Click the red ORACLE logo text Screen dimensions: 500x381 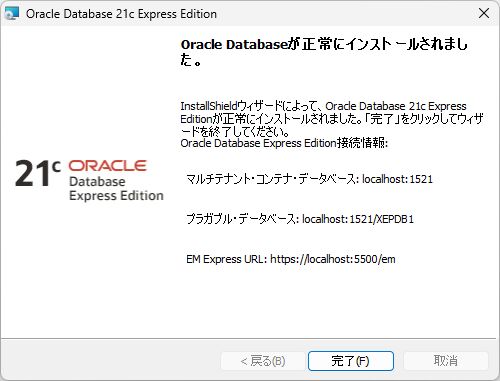tap(107, 166)
